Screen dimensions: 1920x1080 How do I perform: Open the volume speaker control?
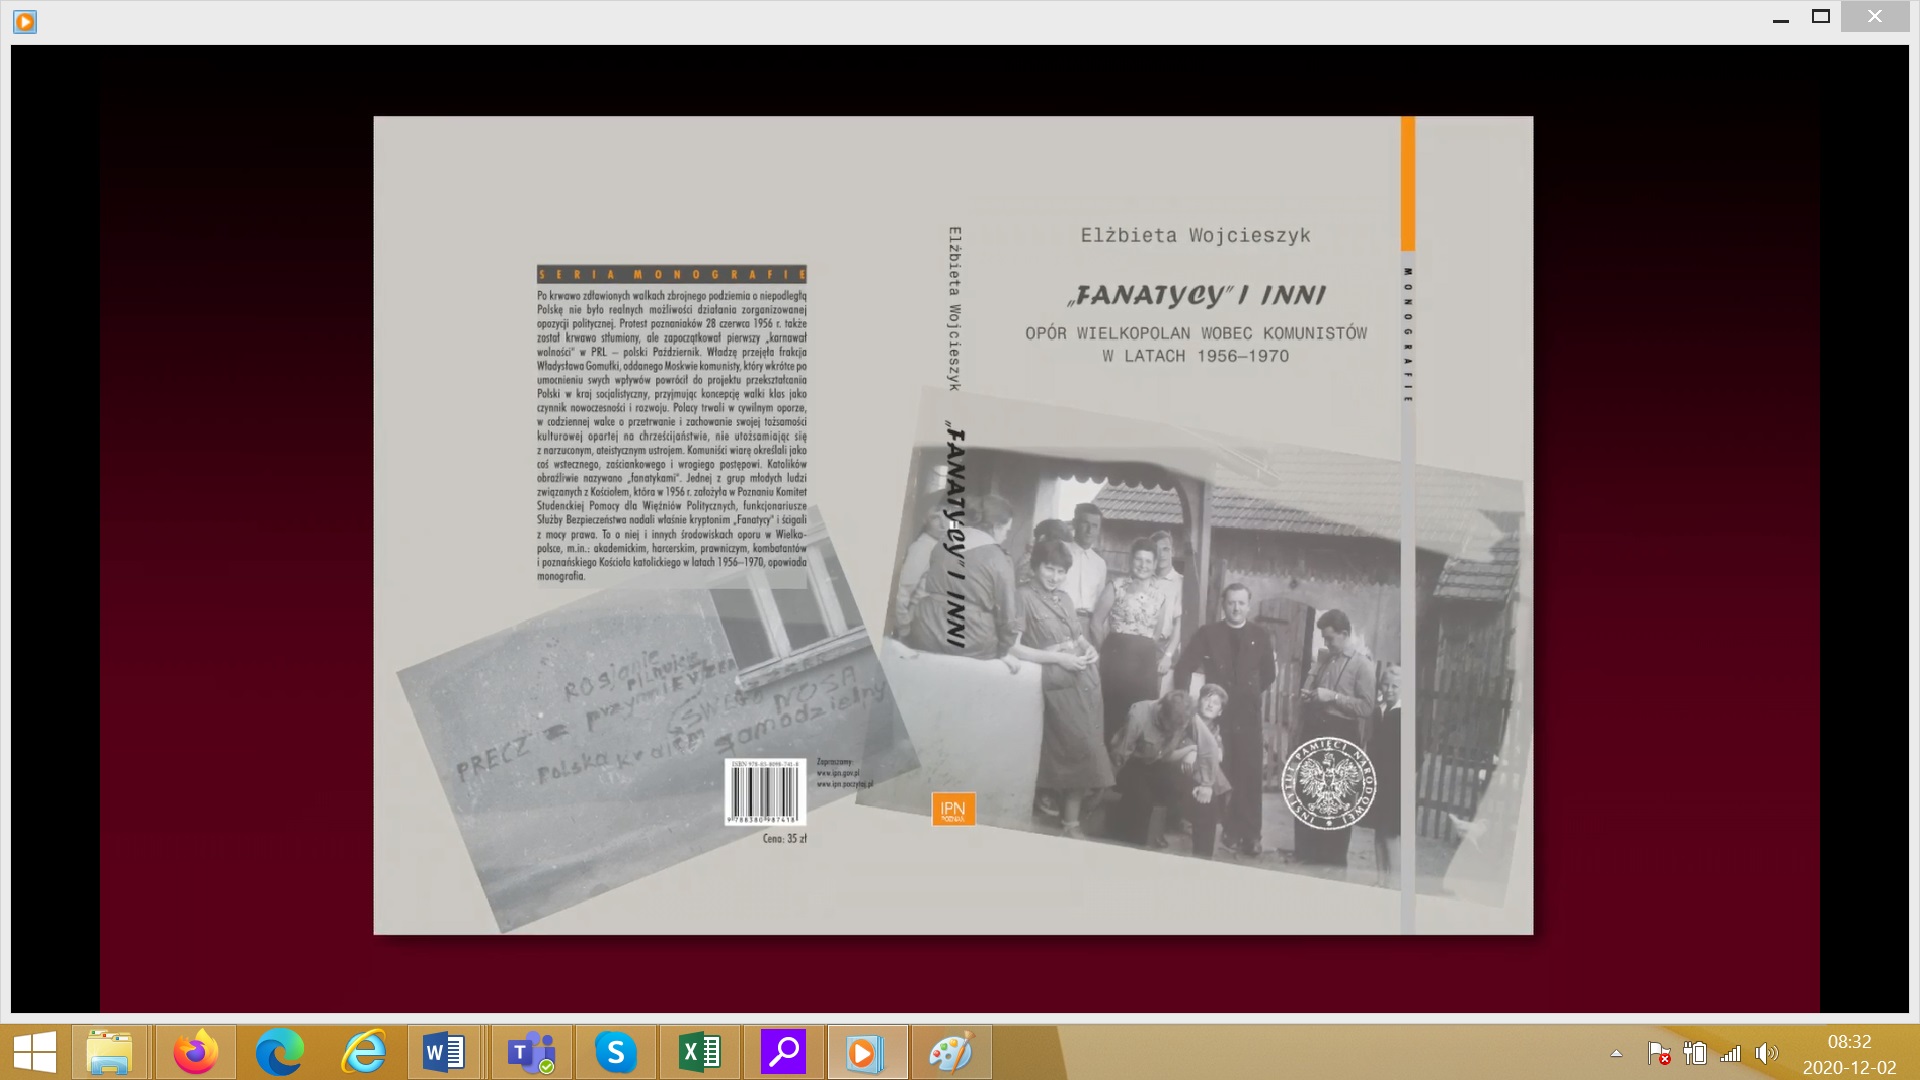(1766, 1053)
